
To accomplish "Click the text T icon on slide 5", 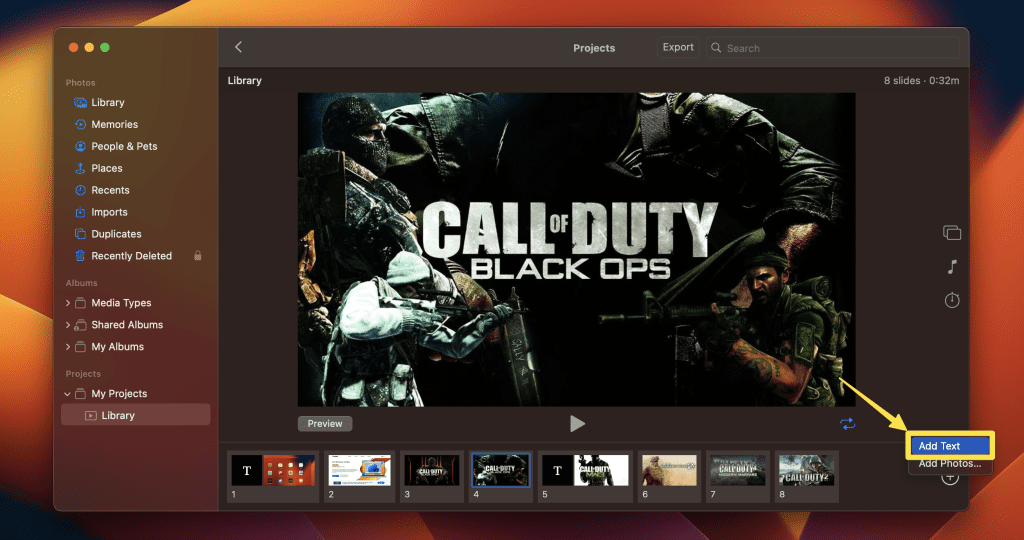I will click(x=557, y=470).
